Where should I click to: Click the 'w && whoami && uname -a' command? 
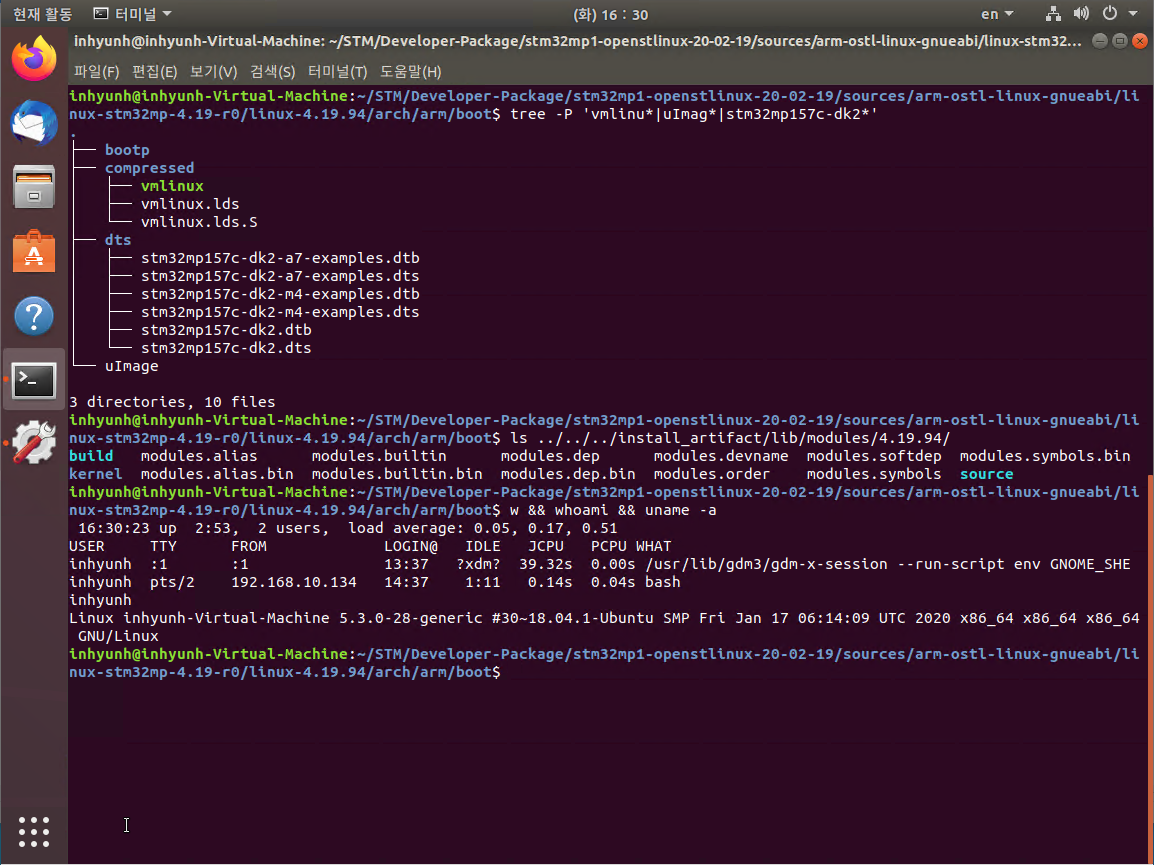(x=613, y=510)
